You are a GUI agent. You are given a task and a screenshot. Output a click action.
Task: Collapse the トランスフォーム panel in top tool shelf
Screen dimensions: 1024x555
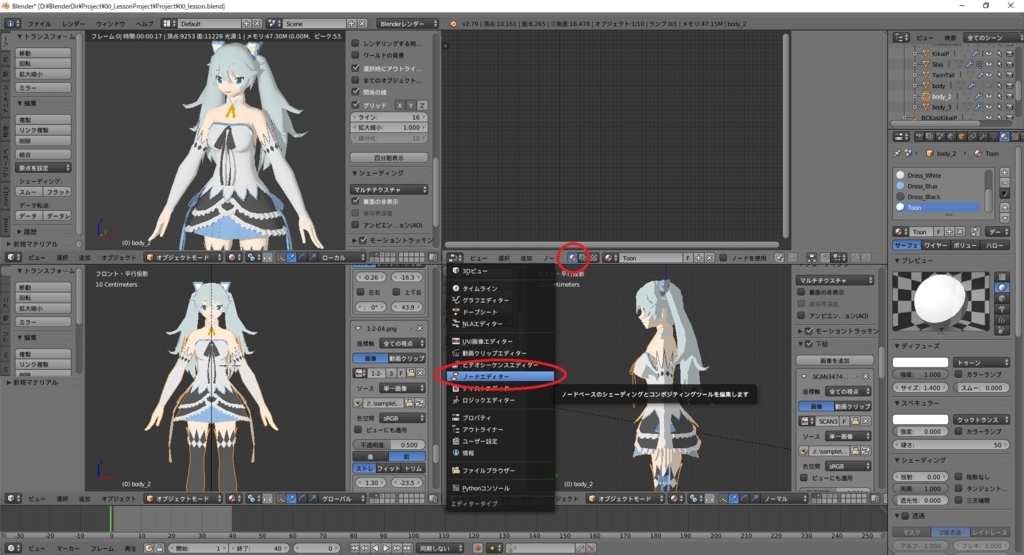[20, 37]
